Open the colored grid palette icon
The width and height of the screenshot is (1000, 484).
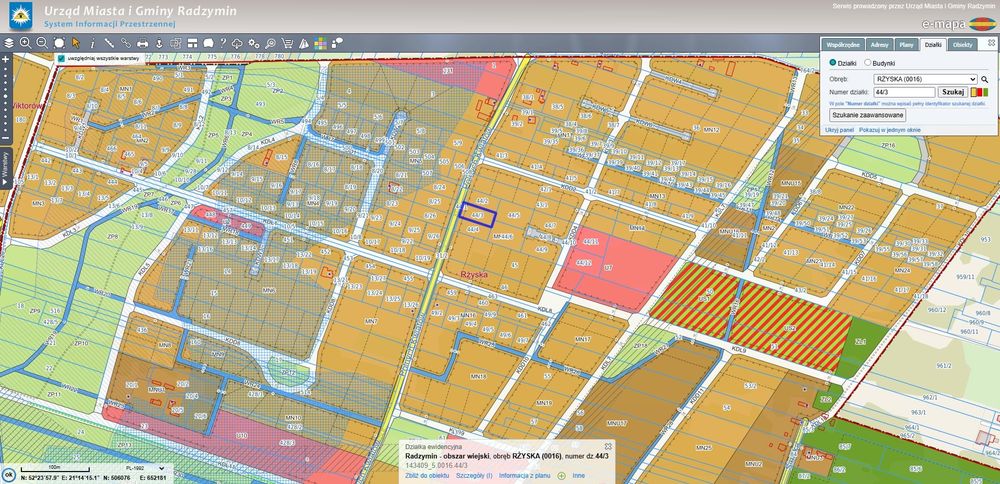[x=320, y=43]
